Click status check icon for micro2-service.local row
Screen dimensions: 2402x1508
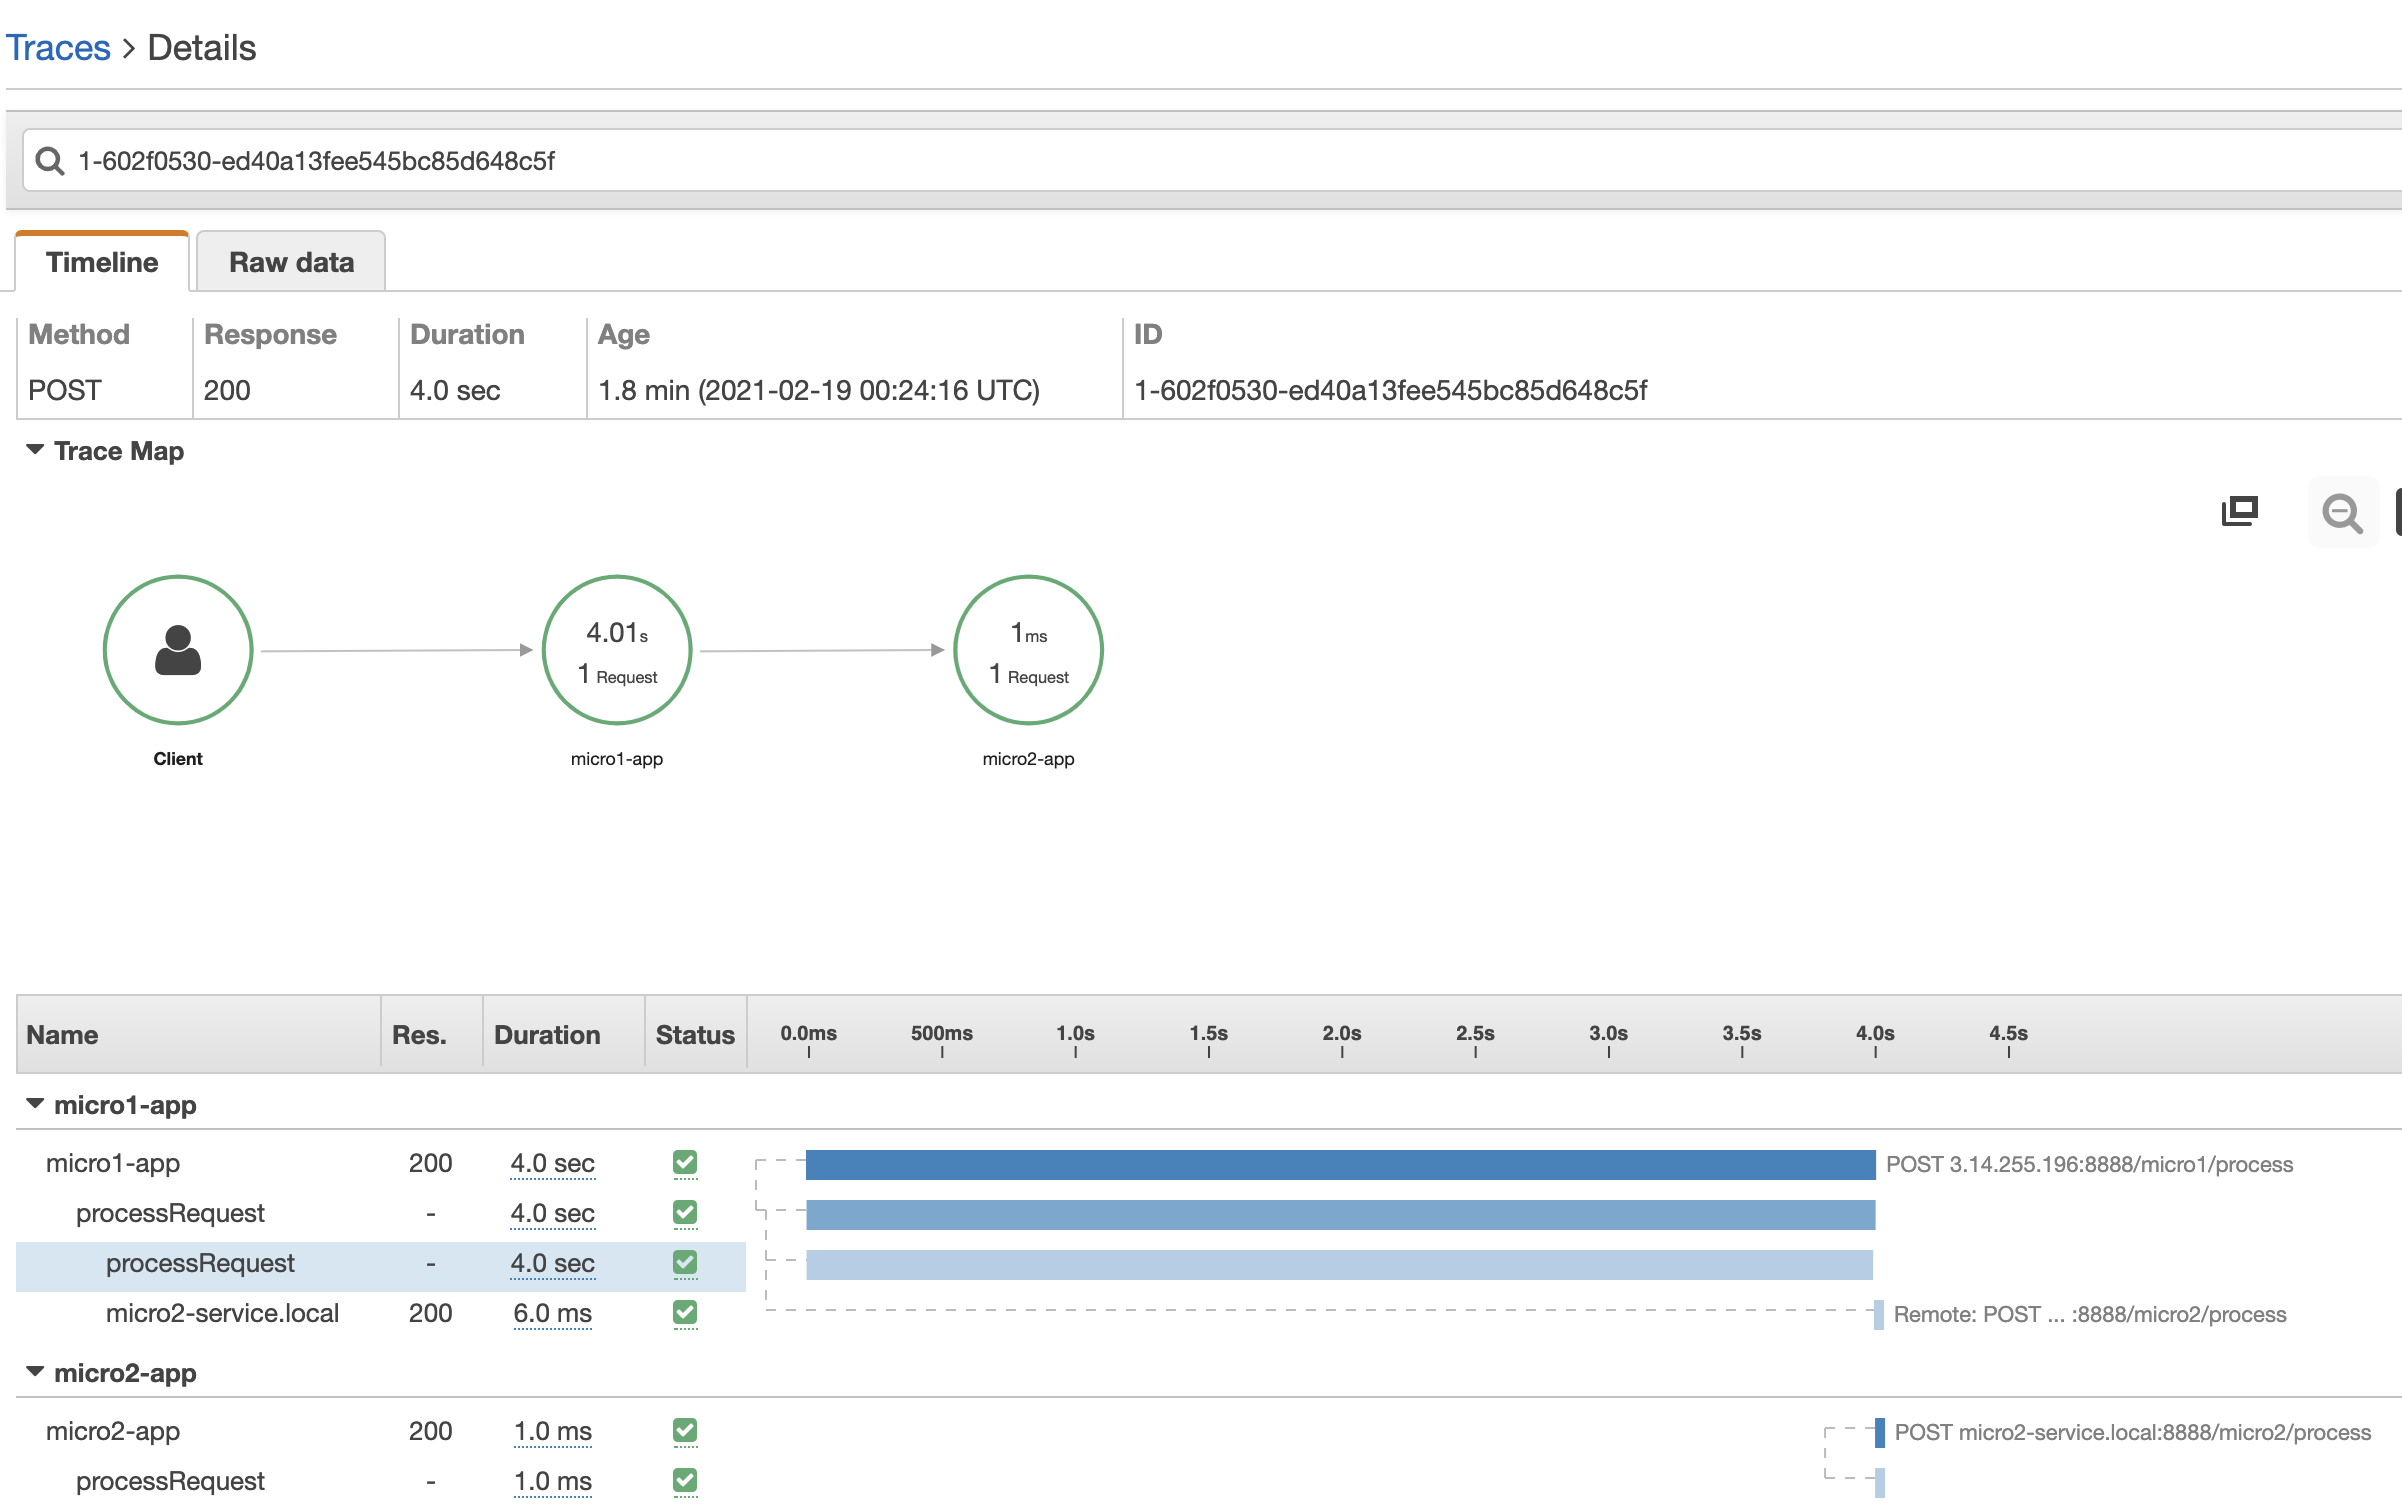[x=685, y=1312]
